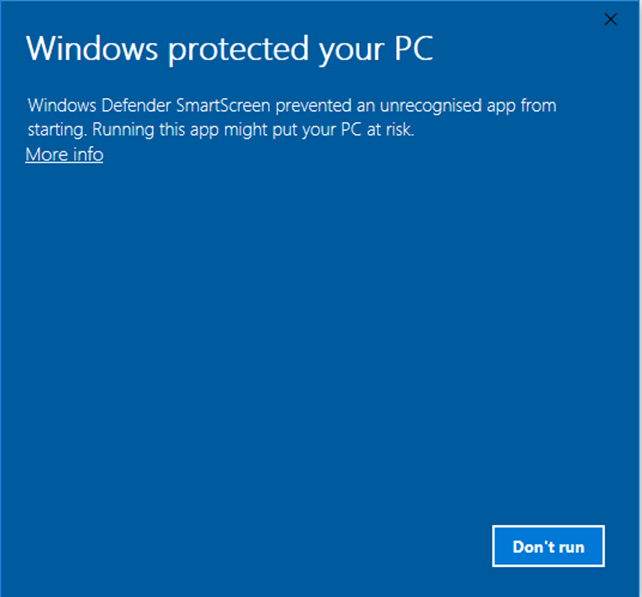Show more info about the blocked app
This screenshot has height=597, width=642.
click(x=64, y=155)
